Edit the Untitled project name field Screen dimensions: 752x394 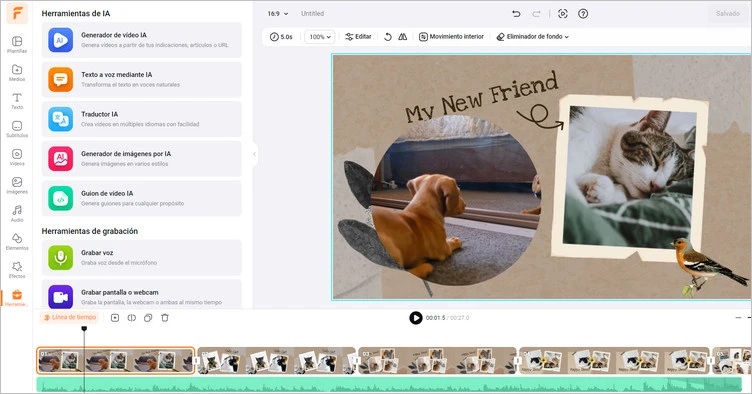(312, 13)
